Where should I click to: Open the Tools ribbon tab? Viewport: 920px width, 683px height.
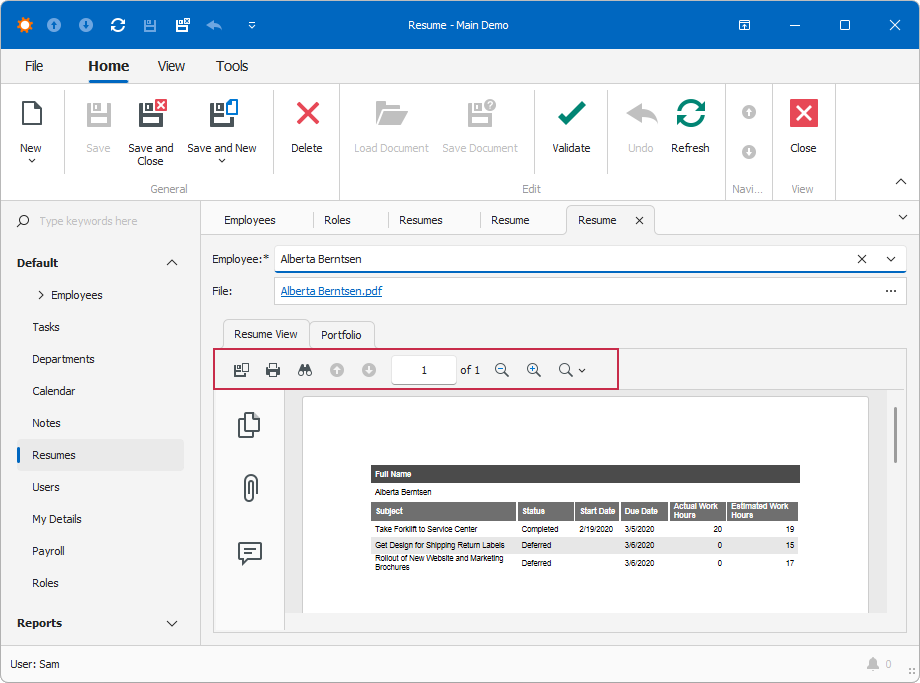(231, 66)
